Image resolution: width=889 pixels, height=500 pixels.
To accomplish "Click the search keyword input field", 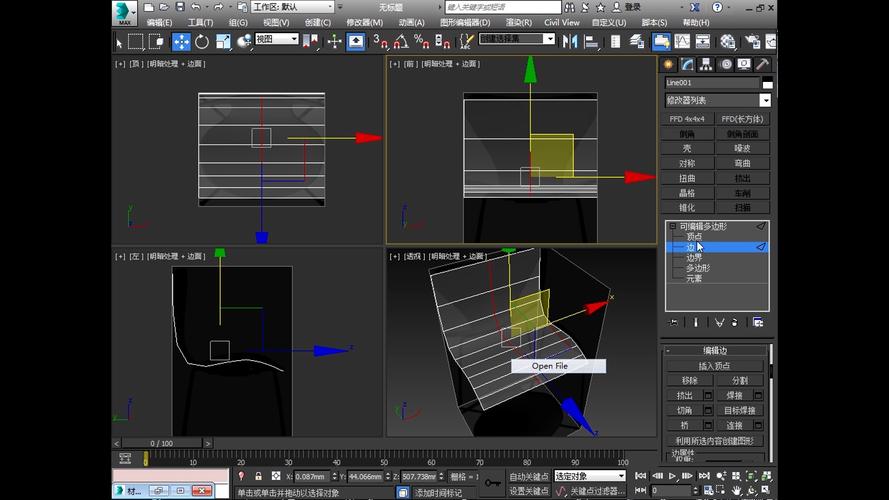I will point(503,7).
